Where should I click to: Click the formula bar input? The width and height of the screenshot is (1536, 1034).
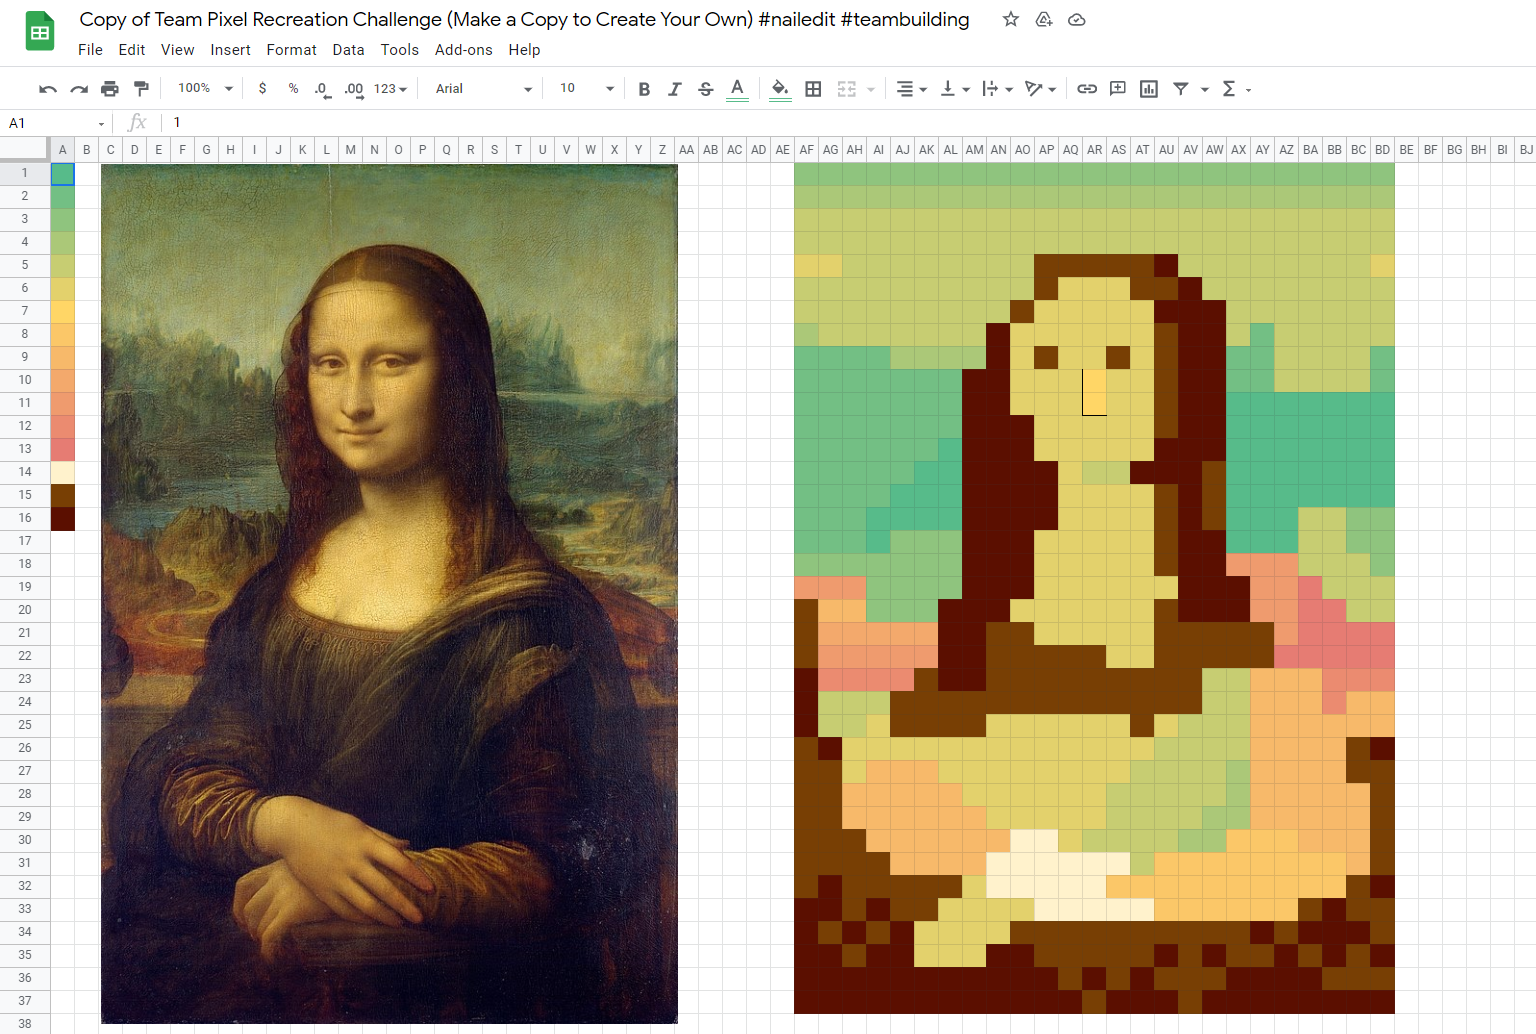850,123
